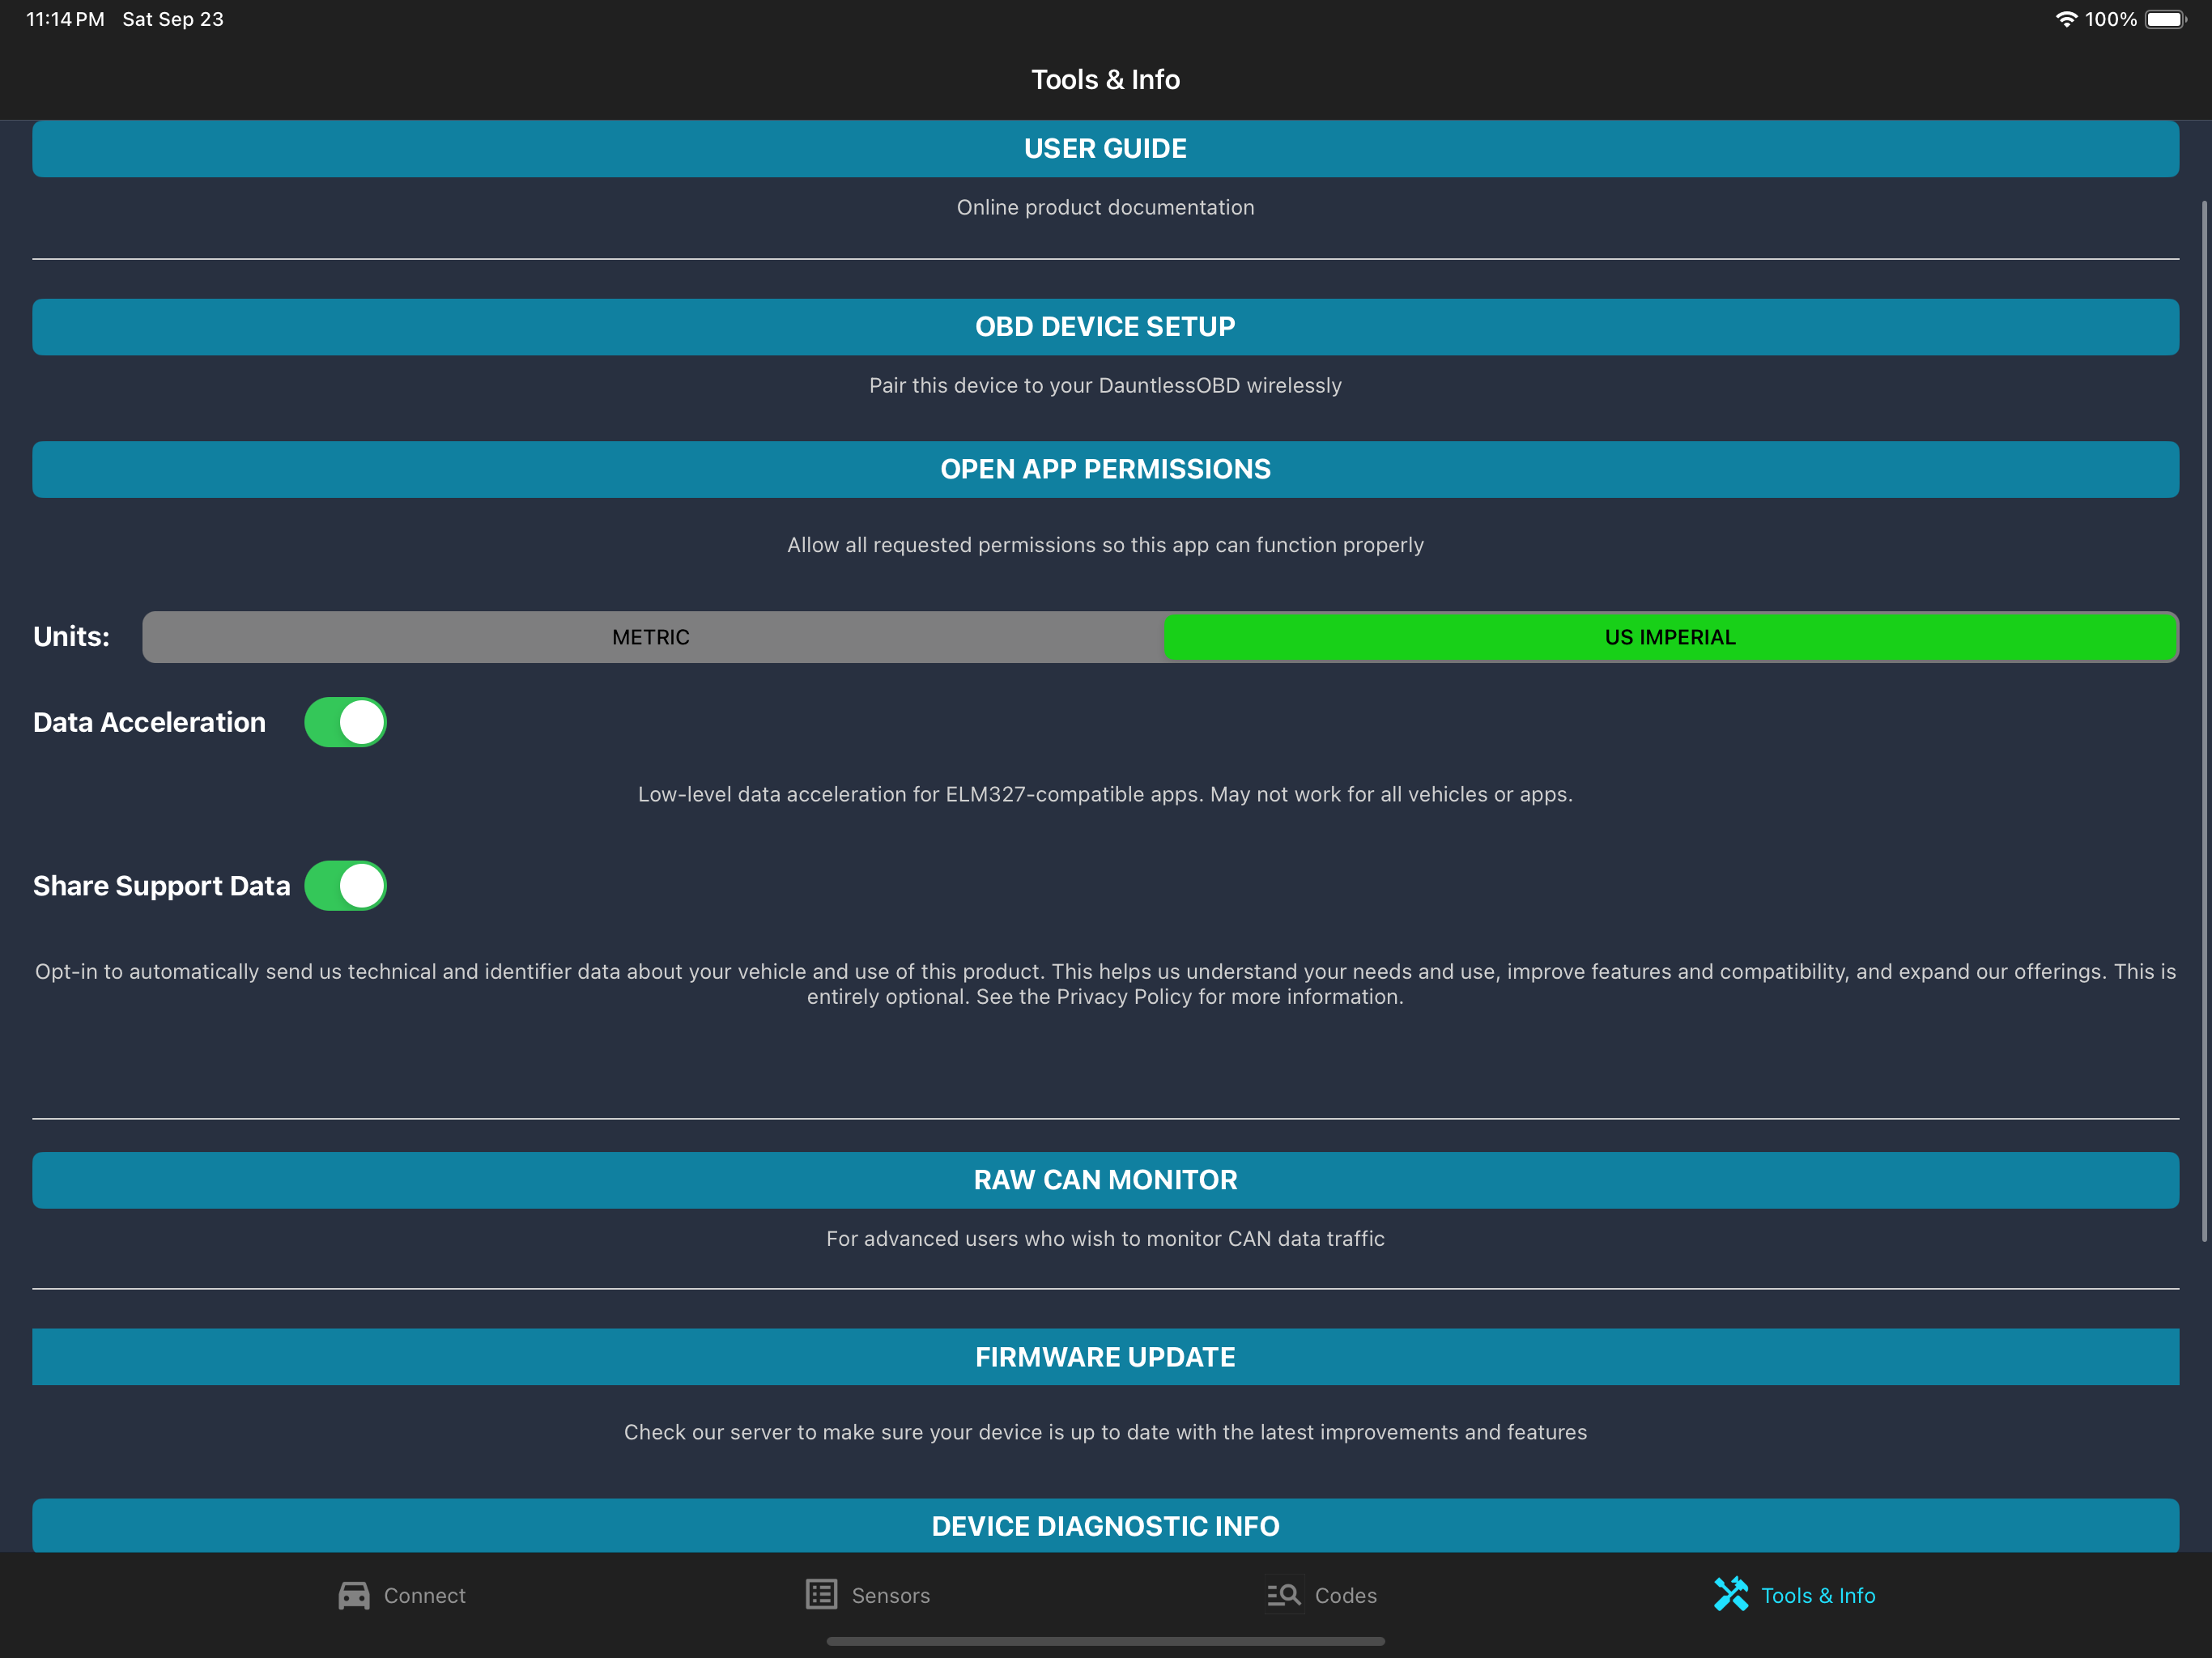Image resolution: width=2212 pixels, height=1658 pixels.
Task: Click 'Low-level data acceleration for ELM327' description
Action: 1106,795
